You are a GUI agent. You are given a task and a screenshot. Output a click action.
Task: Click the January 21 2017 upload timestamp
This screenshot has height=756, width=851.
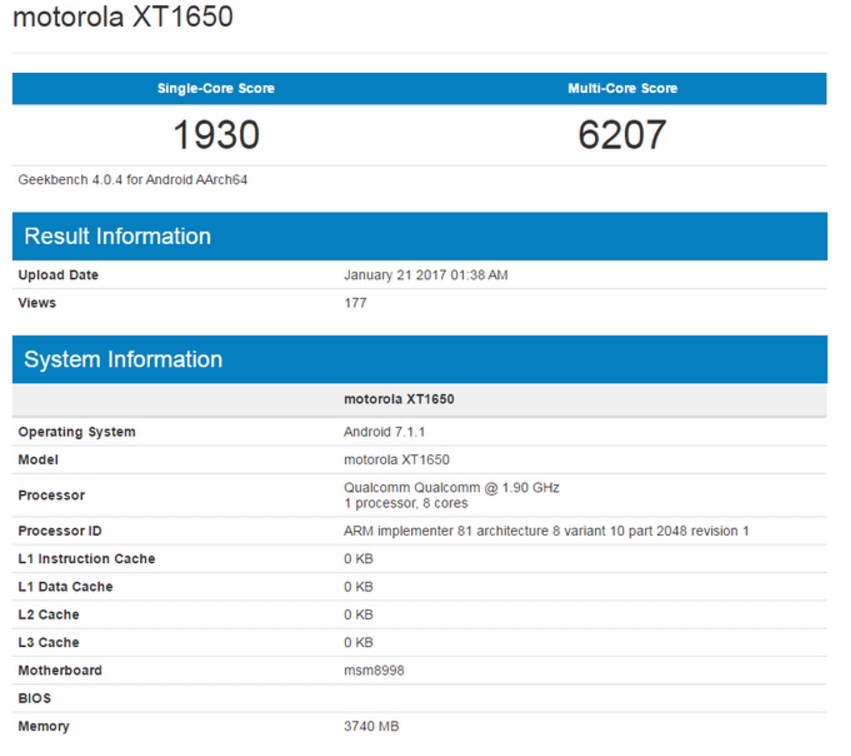425,275
